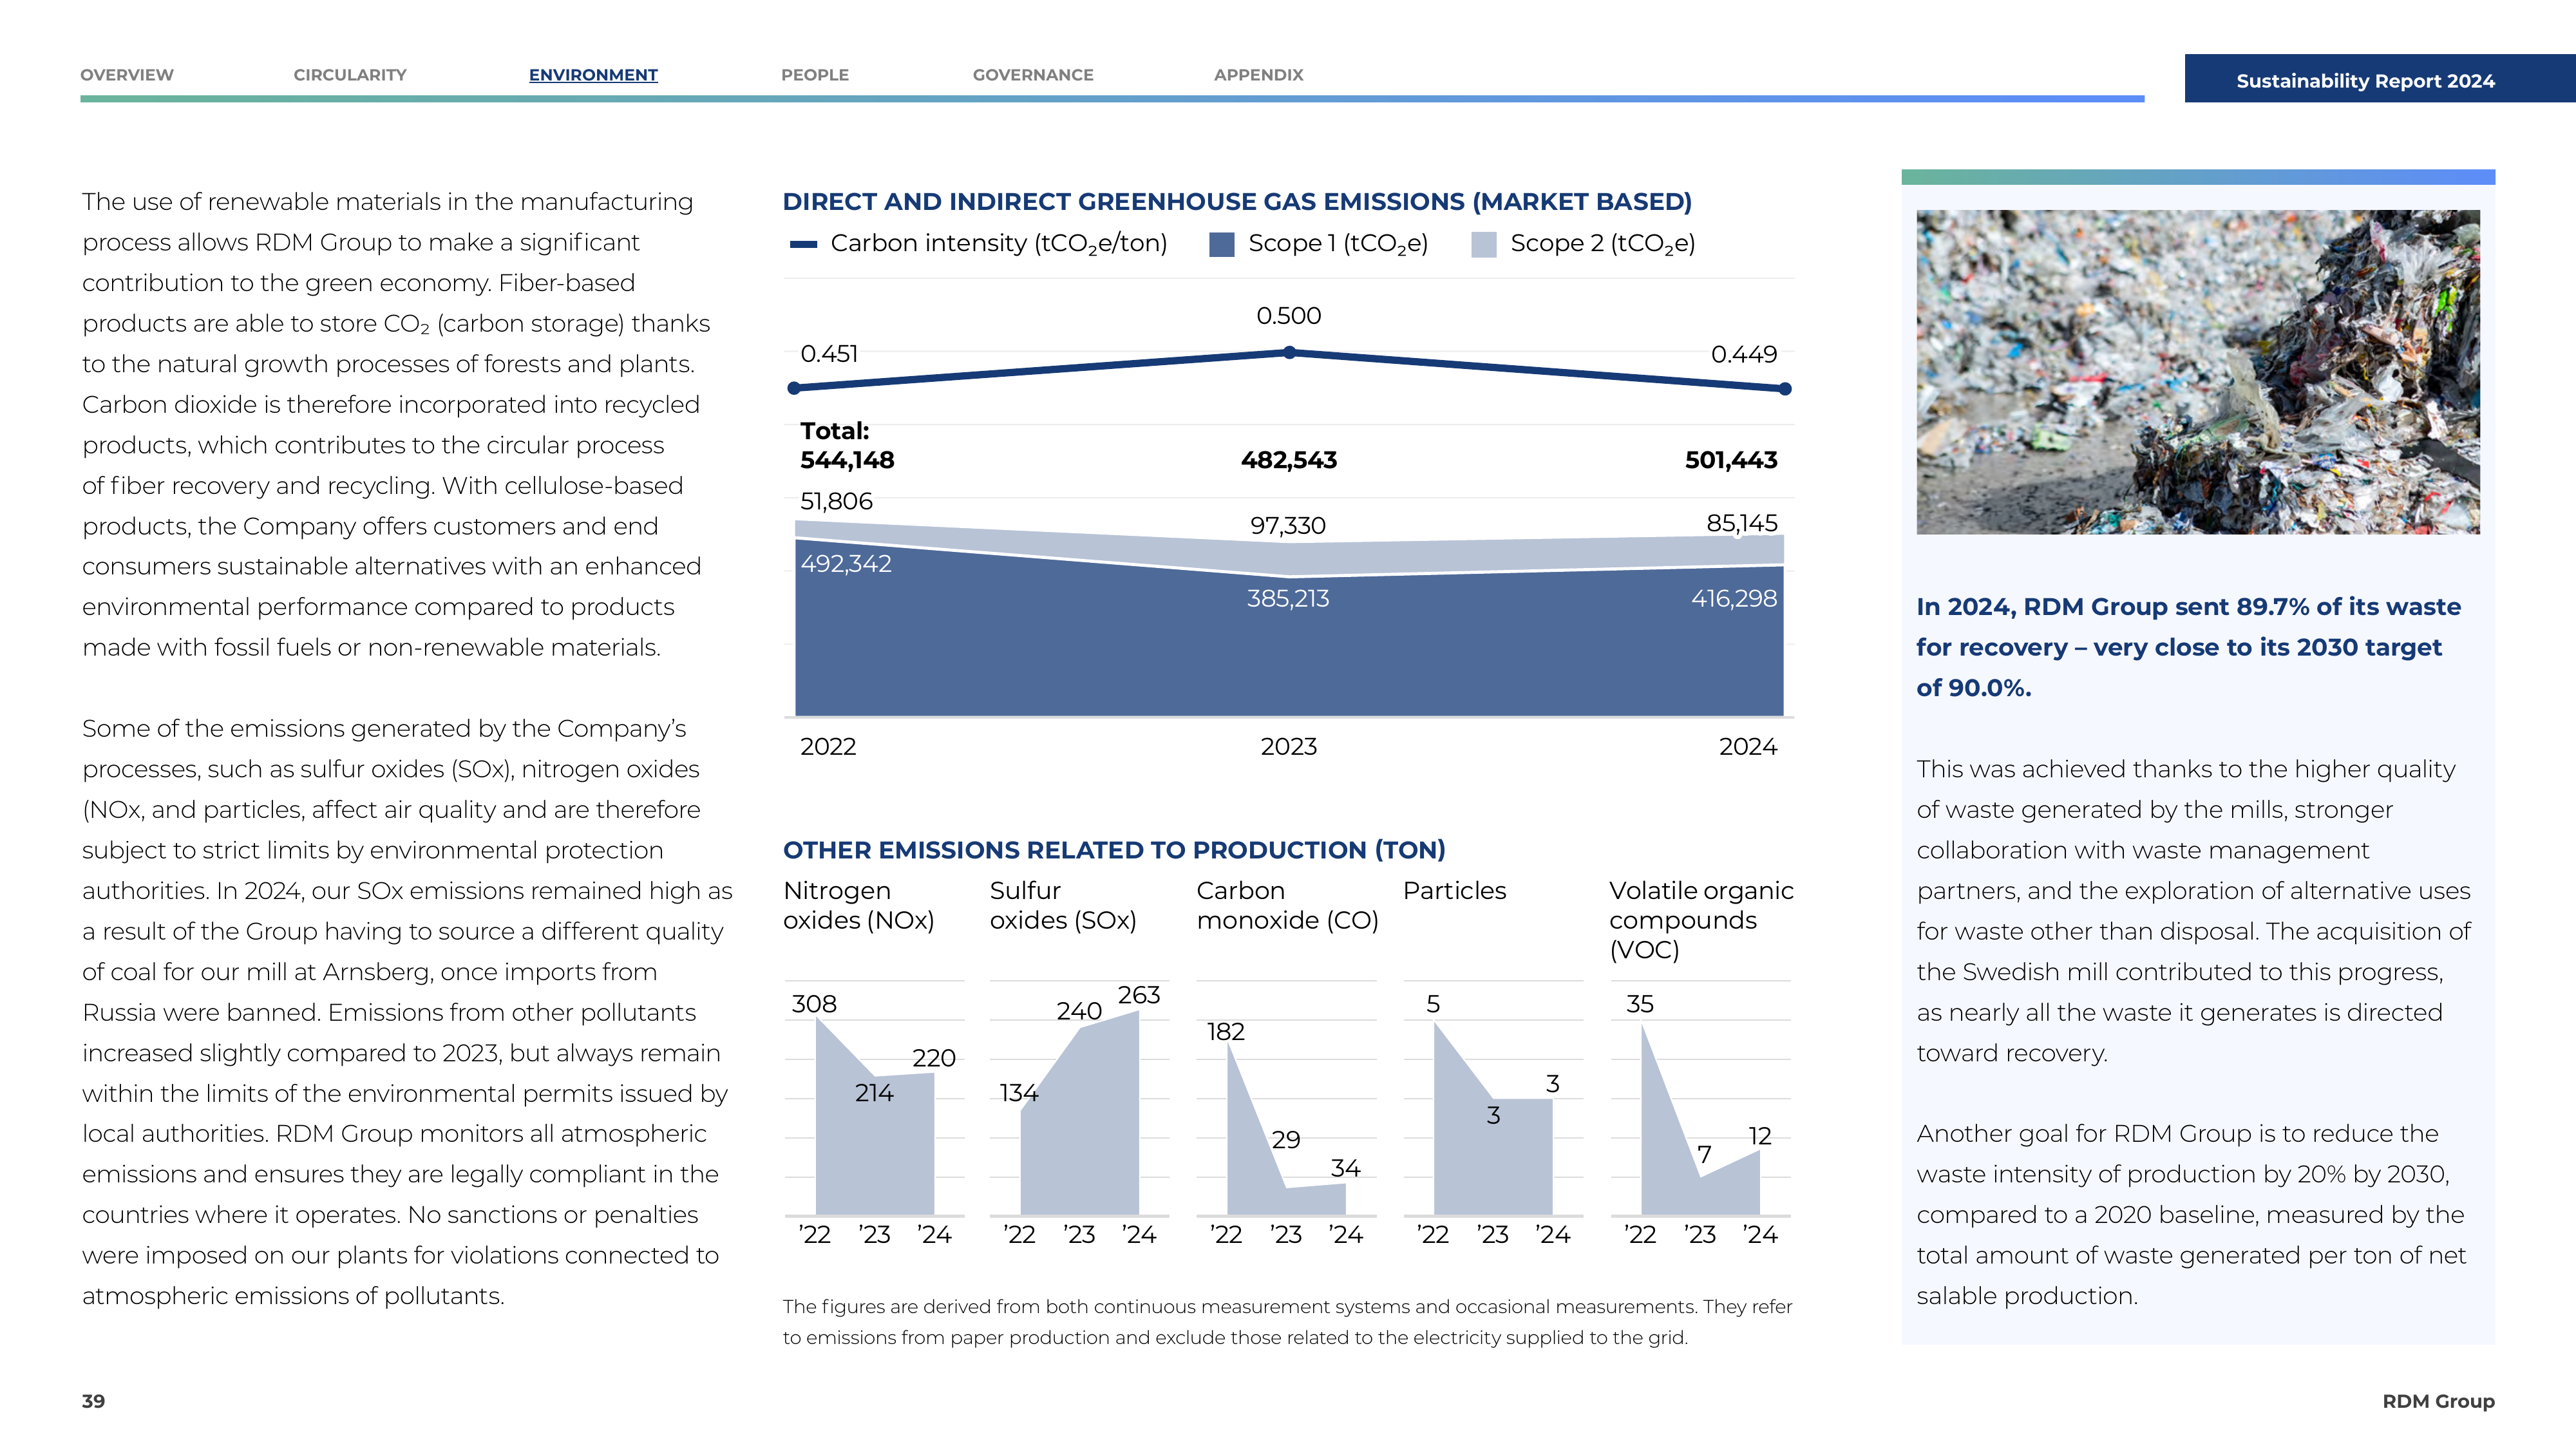Image resolution: width=2576 pixels, height=1449 pixels.
Task: Open the OVERVIEW section tab
Action: tap(127, 75)
